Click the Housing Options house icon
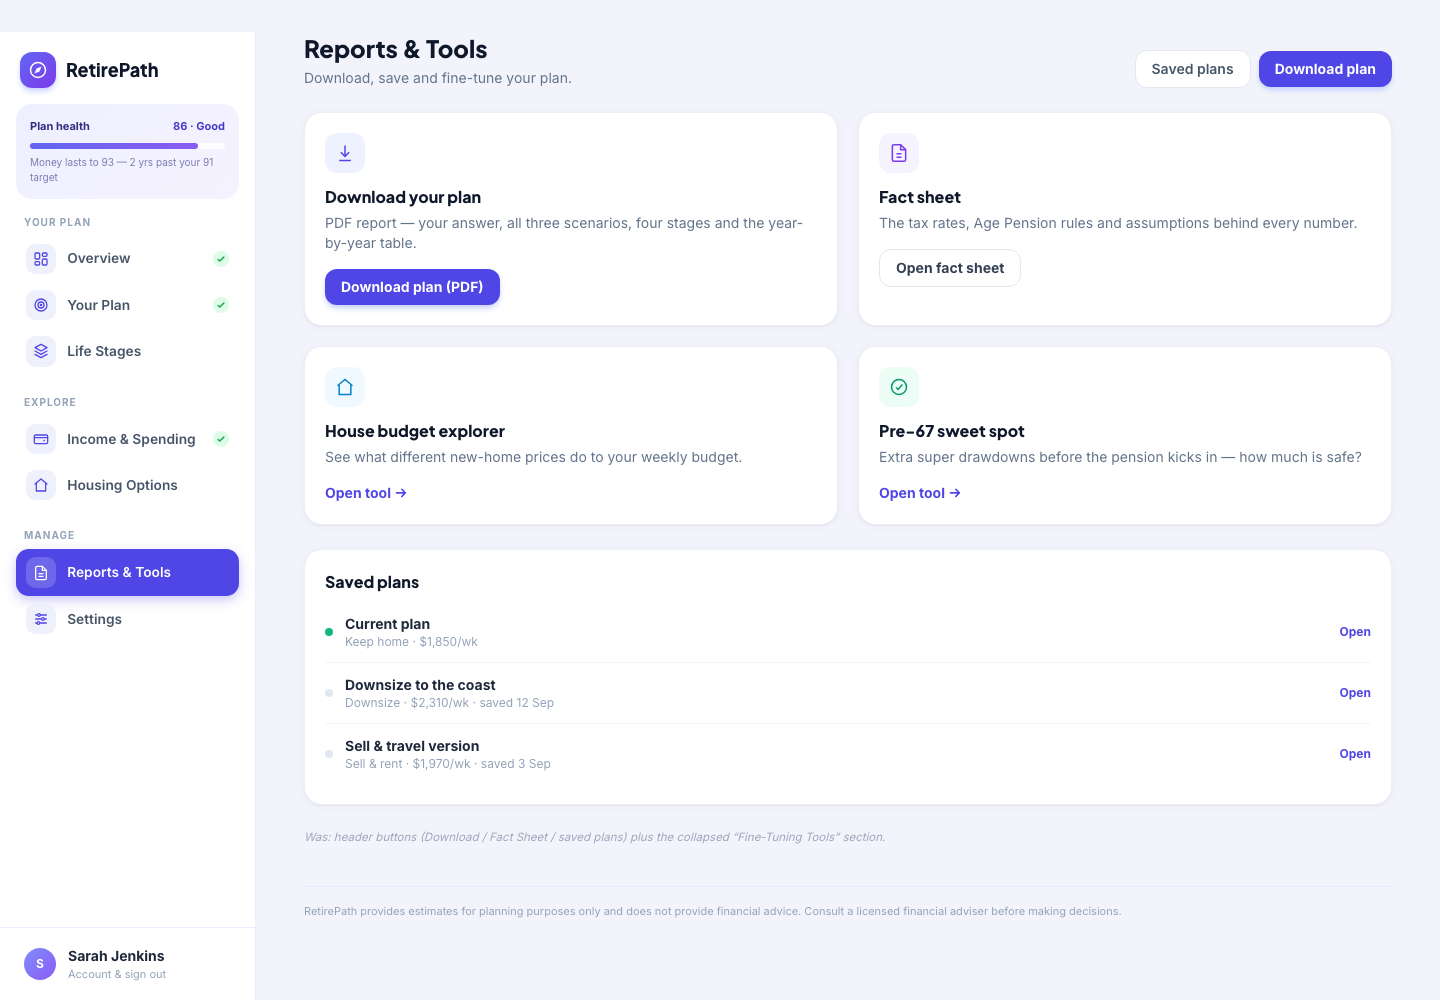Viewport: 1440px width, 1000px height. (x=41, y=485)
